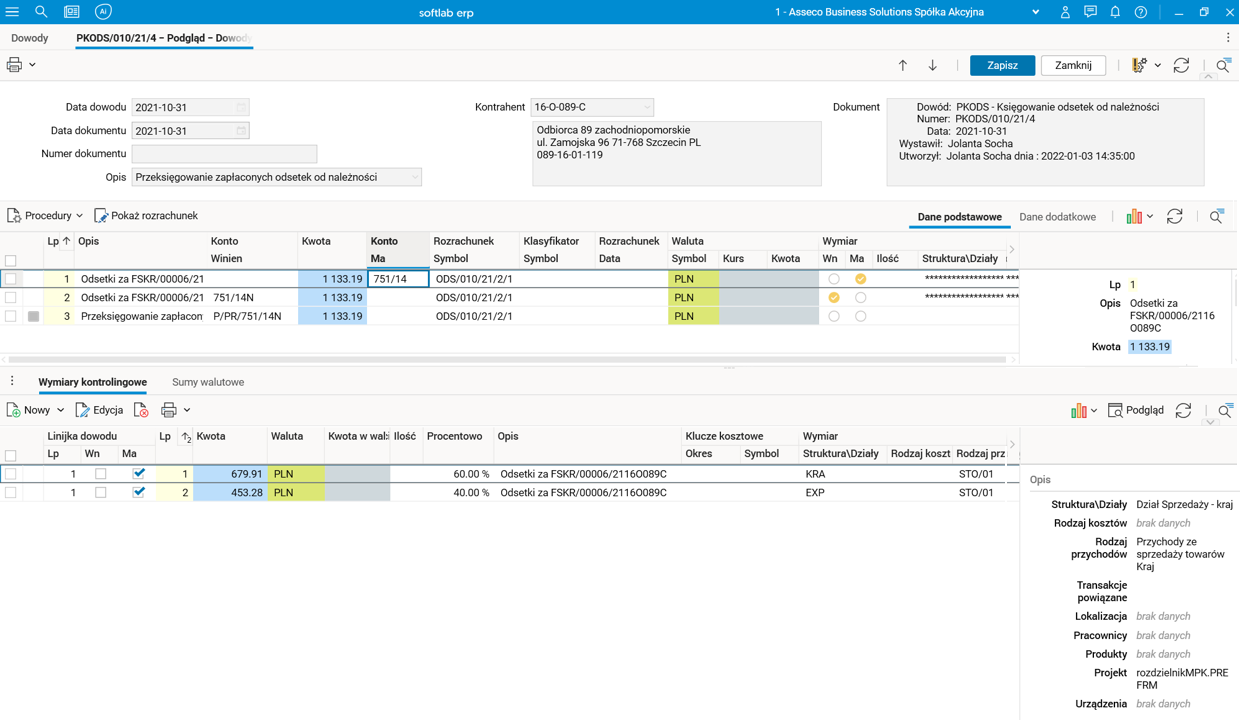Expand the Opis description dropdown
This screenshot has width=1240, height=720.
click(414, 177)
